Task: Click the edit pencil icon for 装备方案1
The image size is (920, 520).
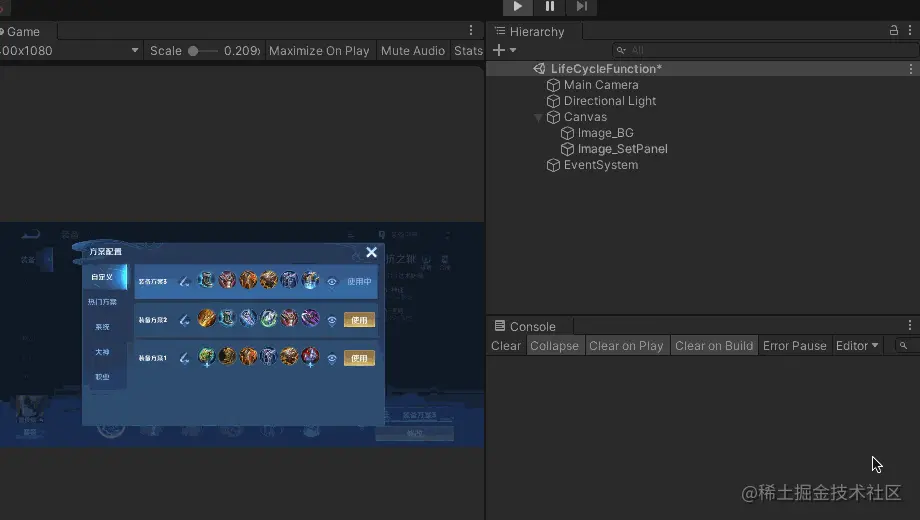Action: 184,358
